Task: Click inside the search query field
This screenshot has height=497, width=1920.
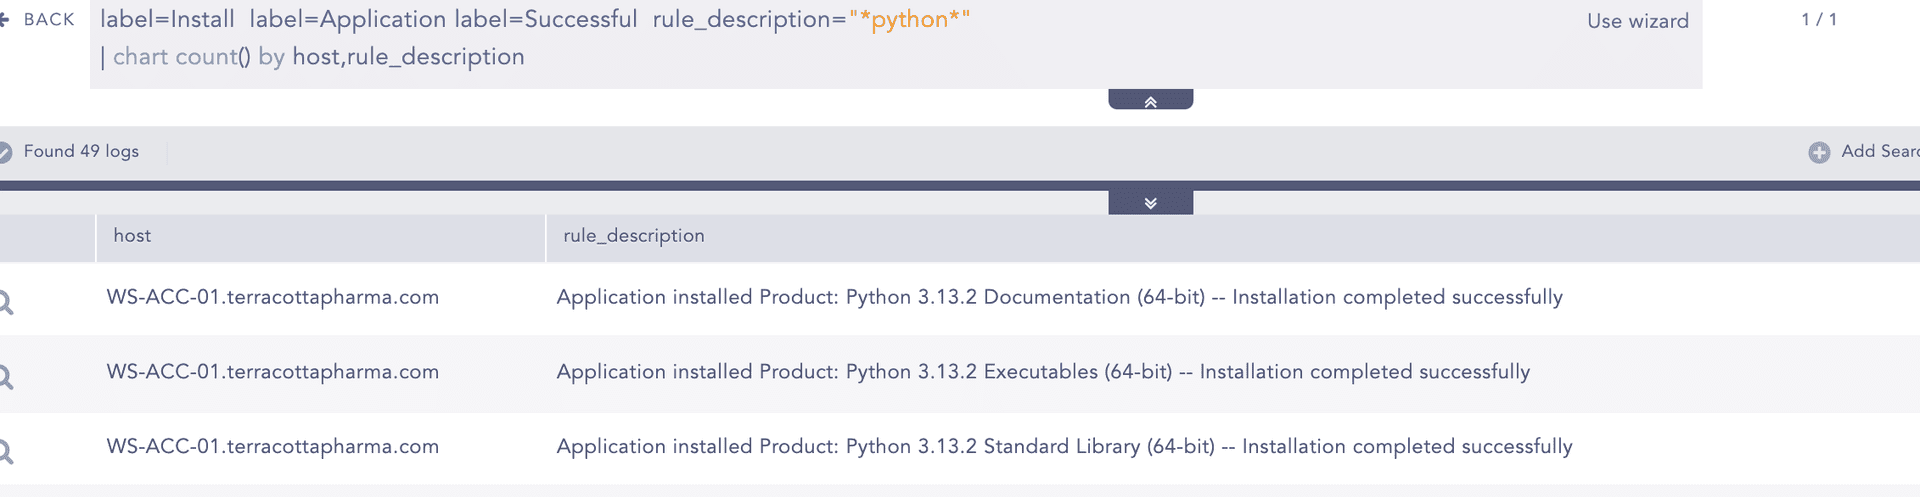Action: click(800, 40)
